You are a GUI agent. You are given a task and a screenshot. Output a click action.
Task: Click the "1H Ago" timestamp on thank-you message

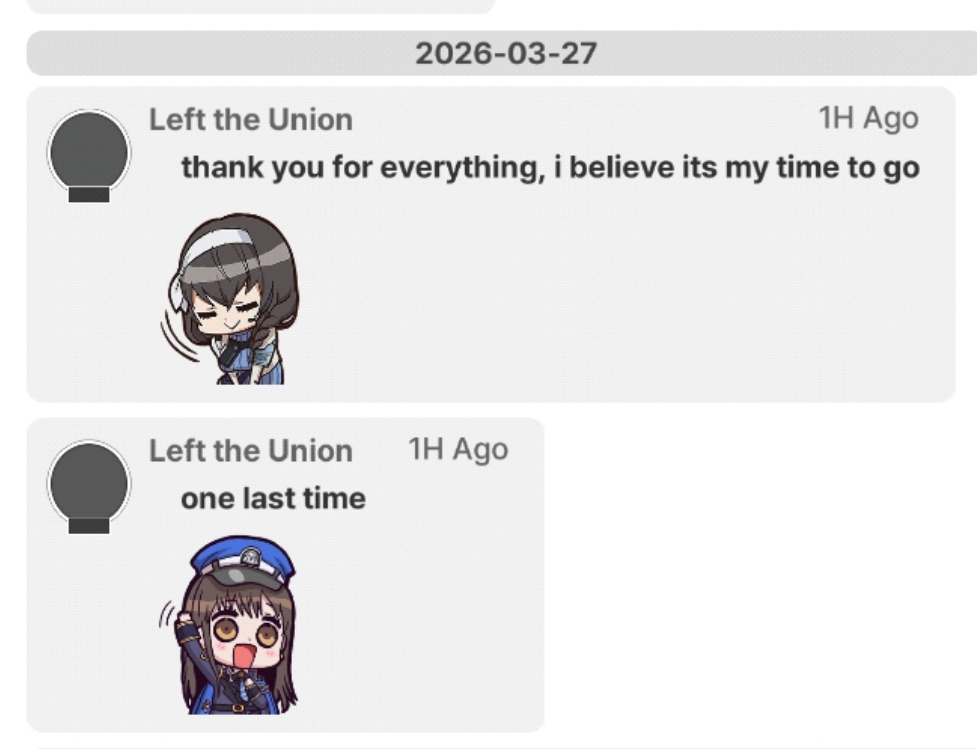pos(868,118)
